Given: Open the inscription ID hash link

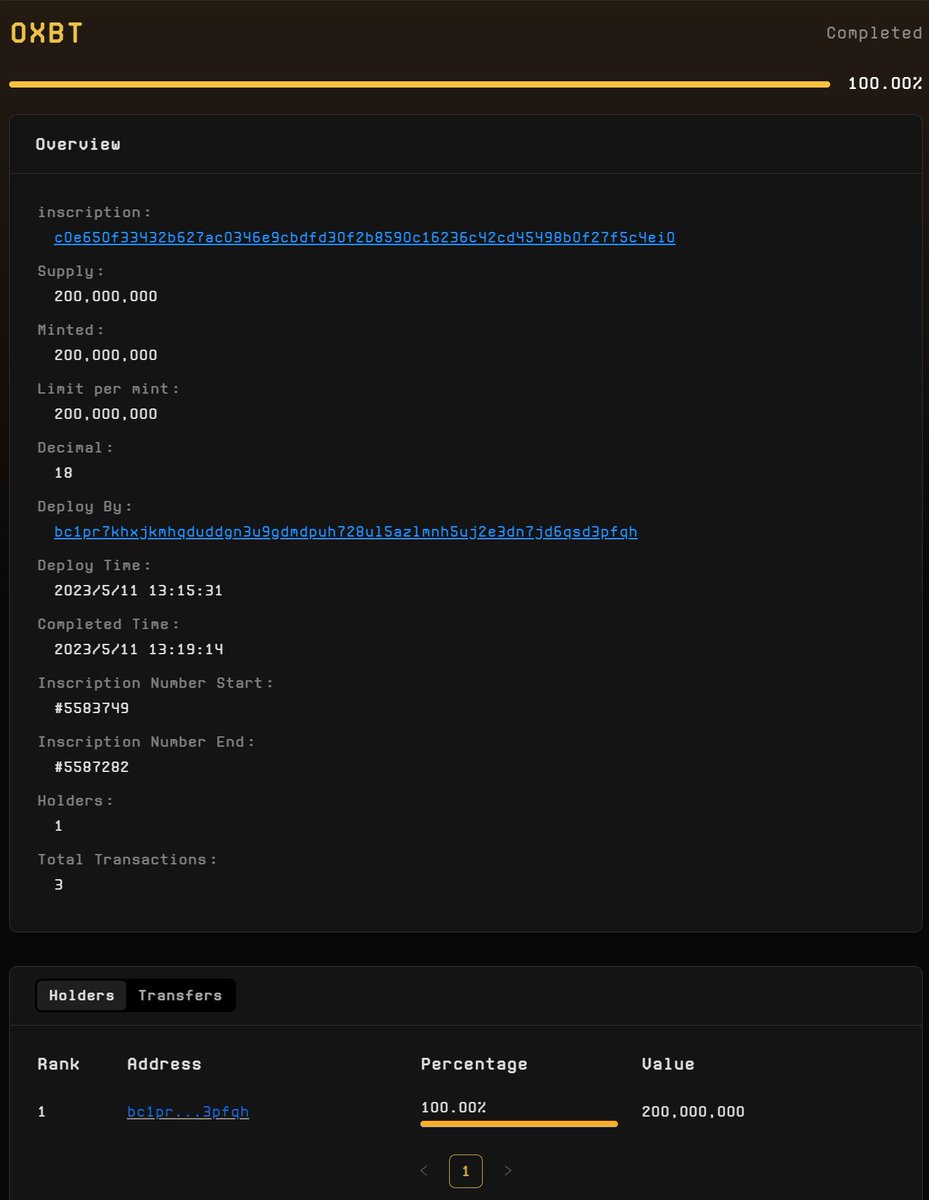Looking at the screenshot, I should point(365,238).
